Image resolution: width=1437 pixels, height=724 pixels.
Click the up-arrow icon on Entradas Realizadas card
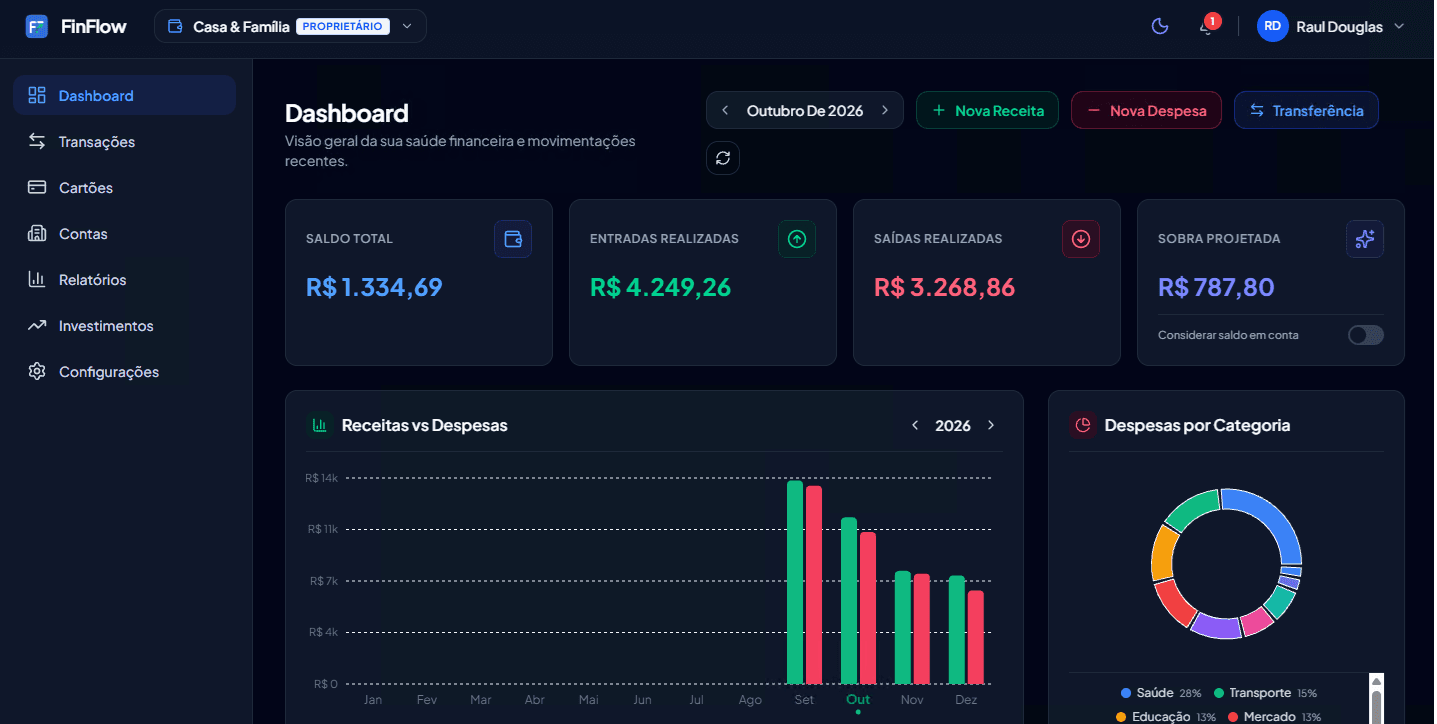pos(797,239)
